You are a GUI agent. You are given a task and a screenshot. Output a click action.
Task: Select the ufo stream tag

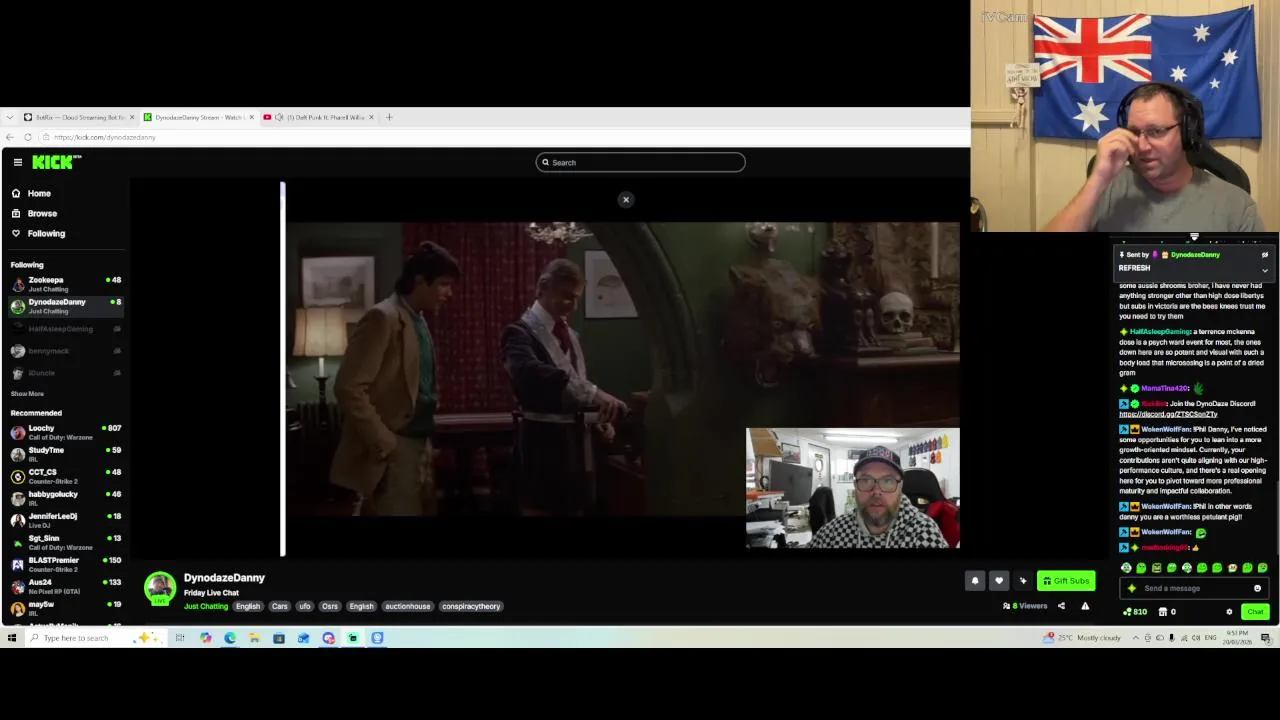(x=305, y=606)
